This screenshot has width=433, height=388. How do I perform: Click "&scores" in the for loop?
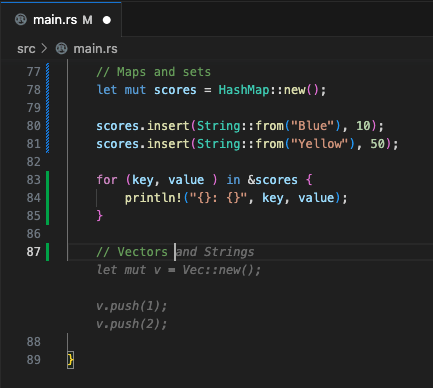272,180
